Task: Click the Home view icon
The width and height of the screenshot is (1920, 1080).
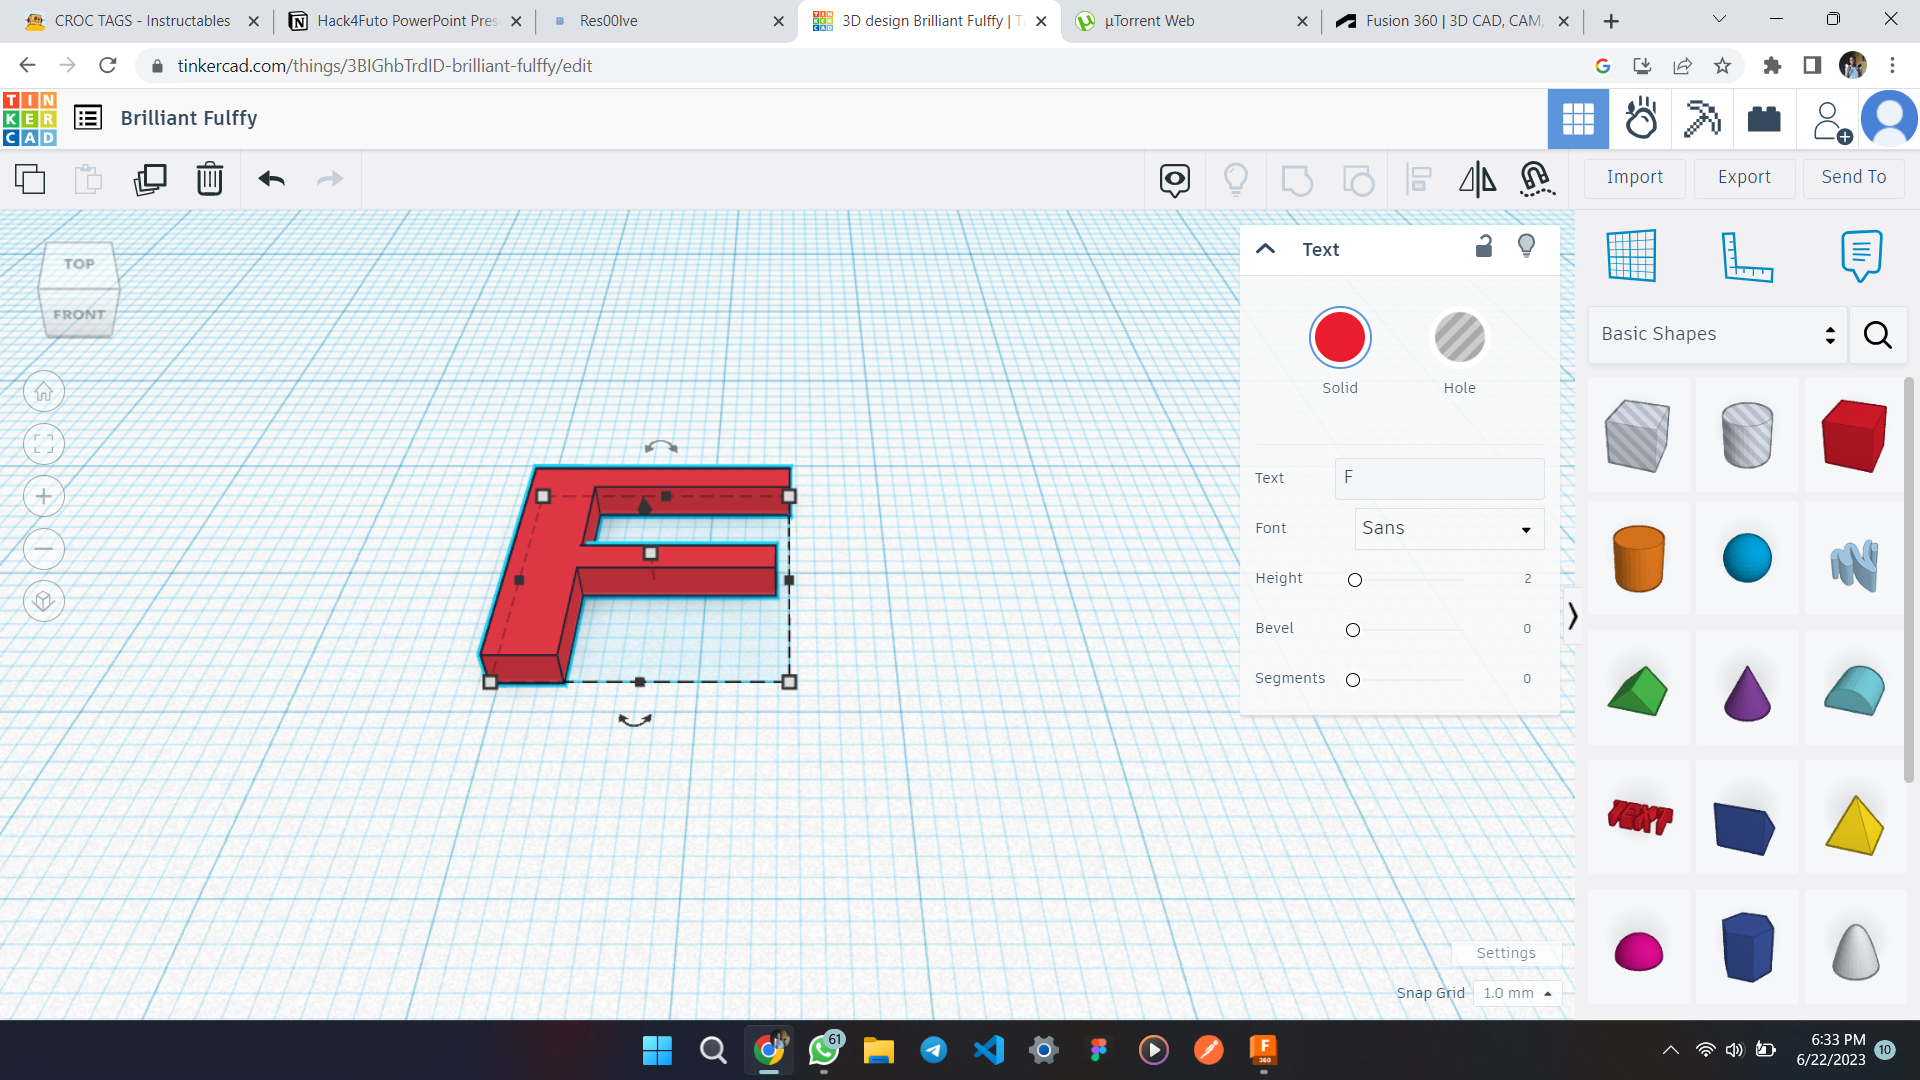Action: pyautogui.click(x=44, y=392)
